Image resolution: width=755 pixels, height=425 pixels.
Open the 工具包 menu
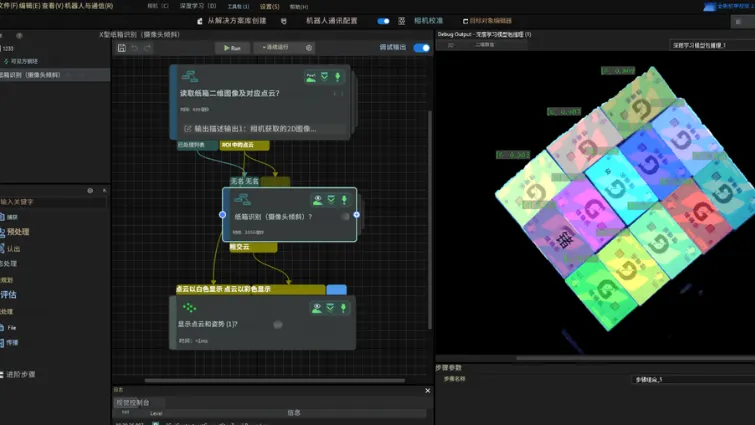[x=238, y=7]
